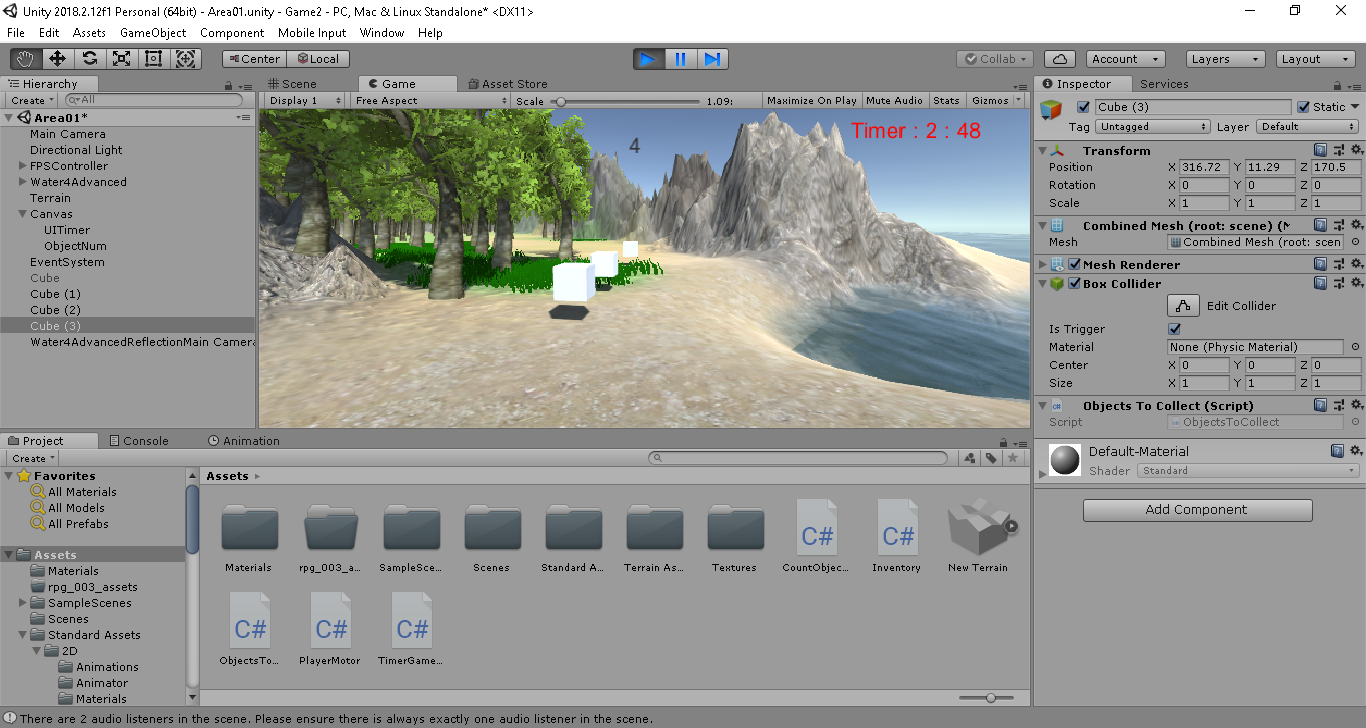Expand SampleScenes folder in Project tree
Viewport: 1366px width, 728px height.
[22, 603]
